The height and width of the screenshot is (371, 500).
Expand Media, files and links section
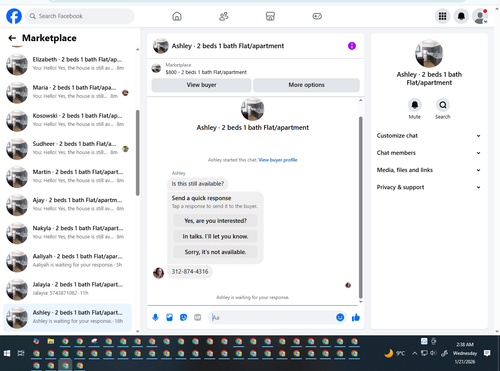tap(429, 170)
